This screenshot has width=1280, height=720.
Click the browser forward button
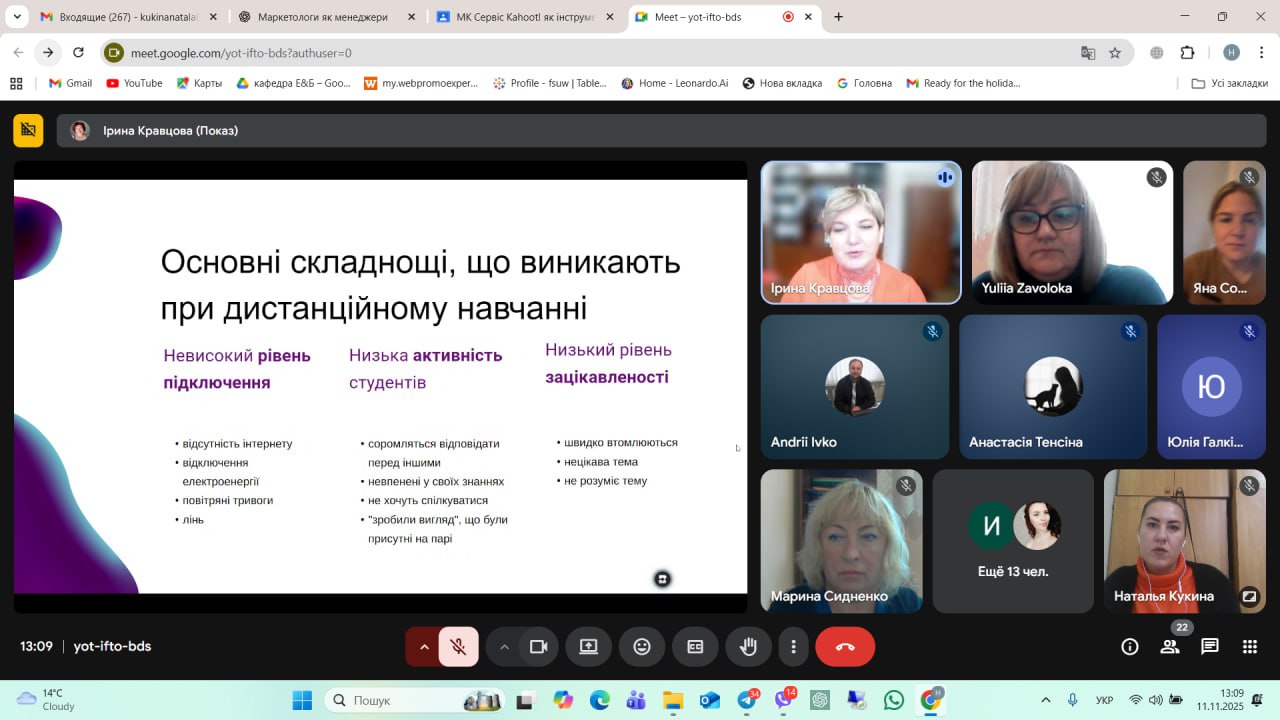point(48,53)
